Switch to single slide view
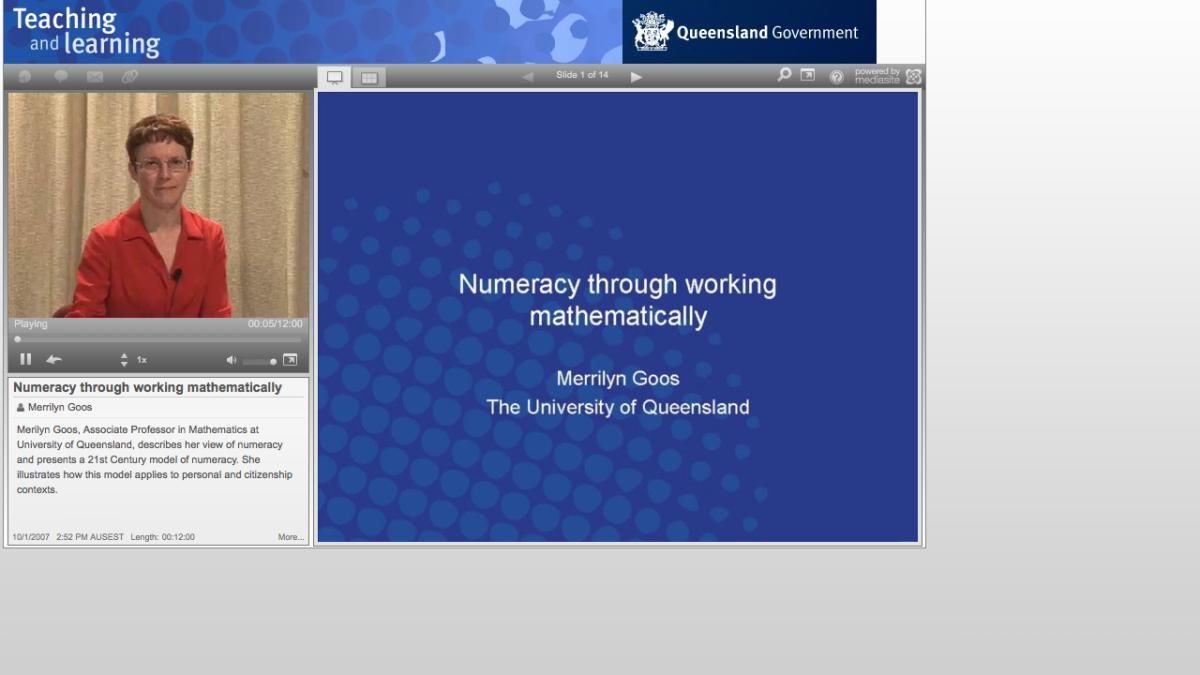 pos(335,76)
